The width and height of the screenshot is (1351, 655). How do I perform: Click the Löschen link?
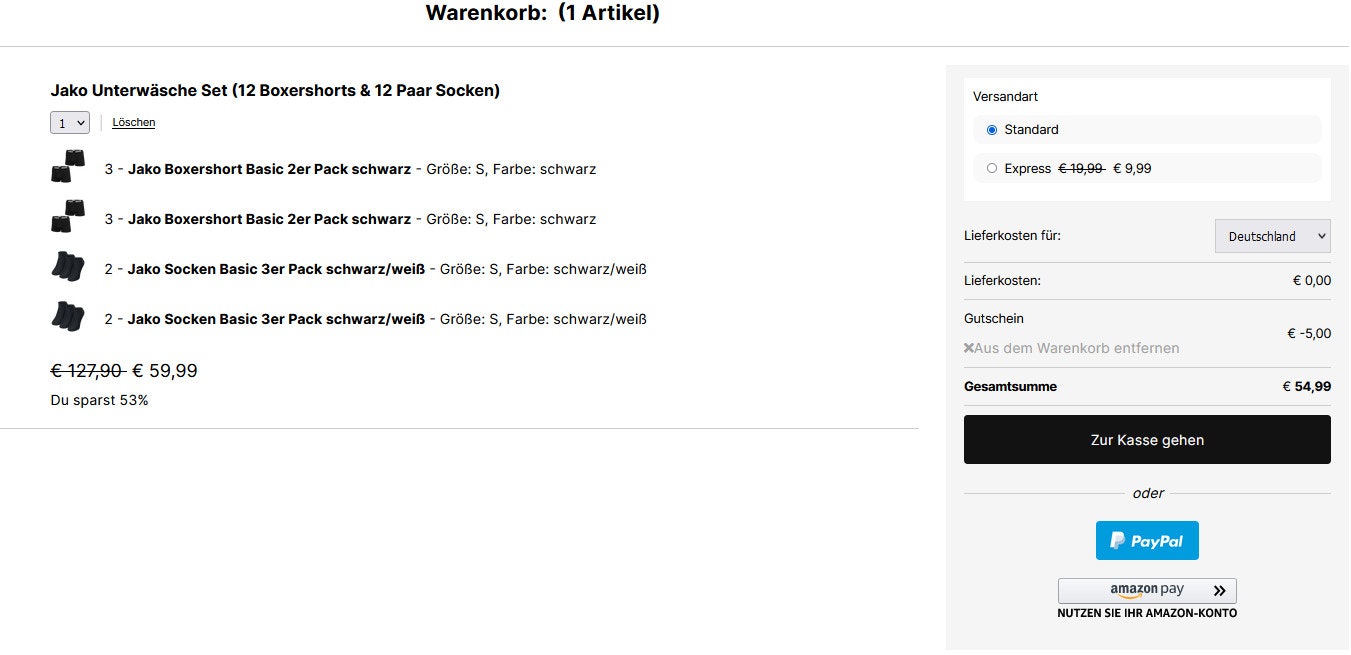tap(133, 123)
